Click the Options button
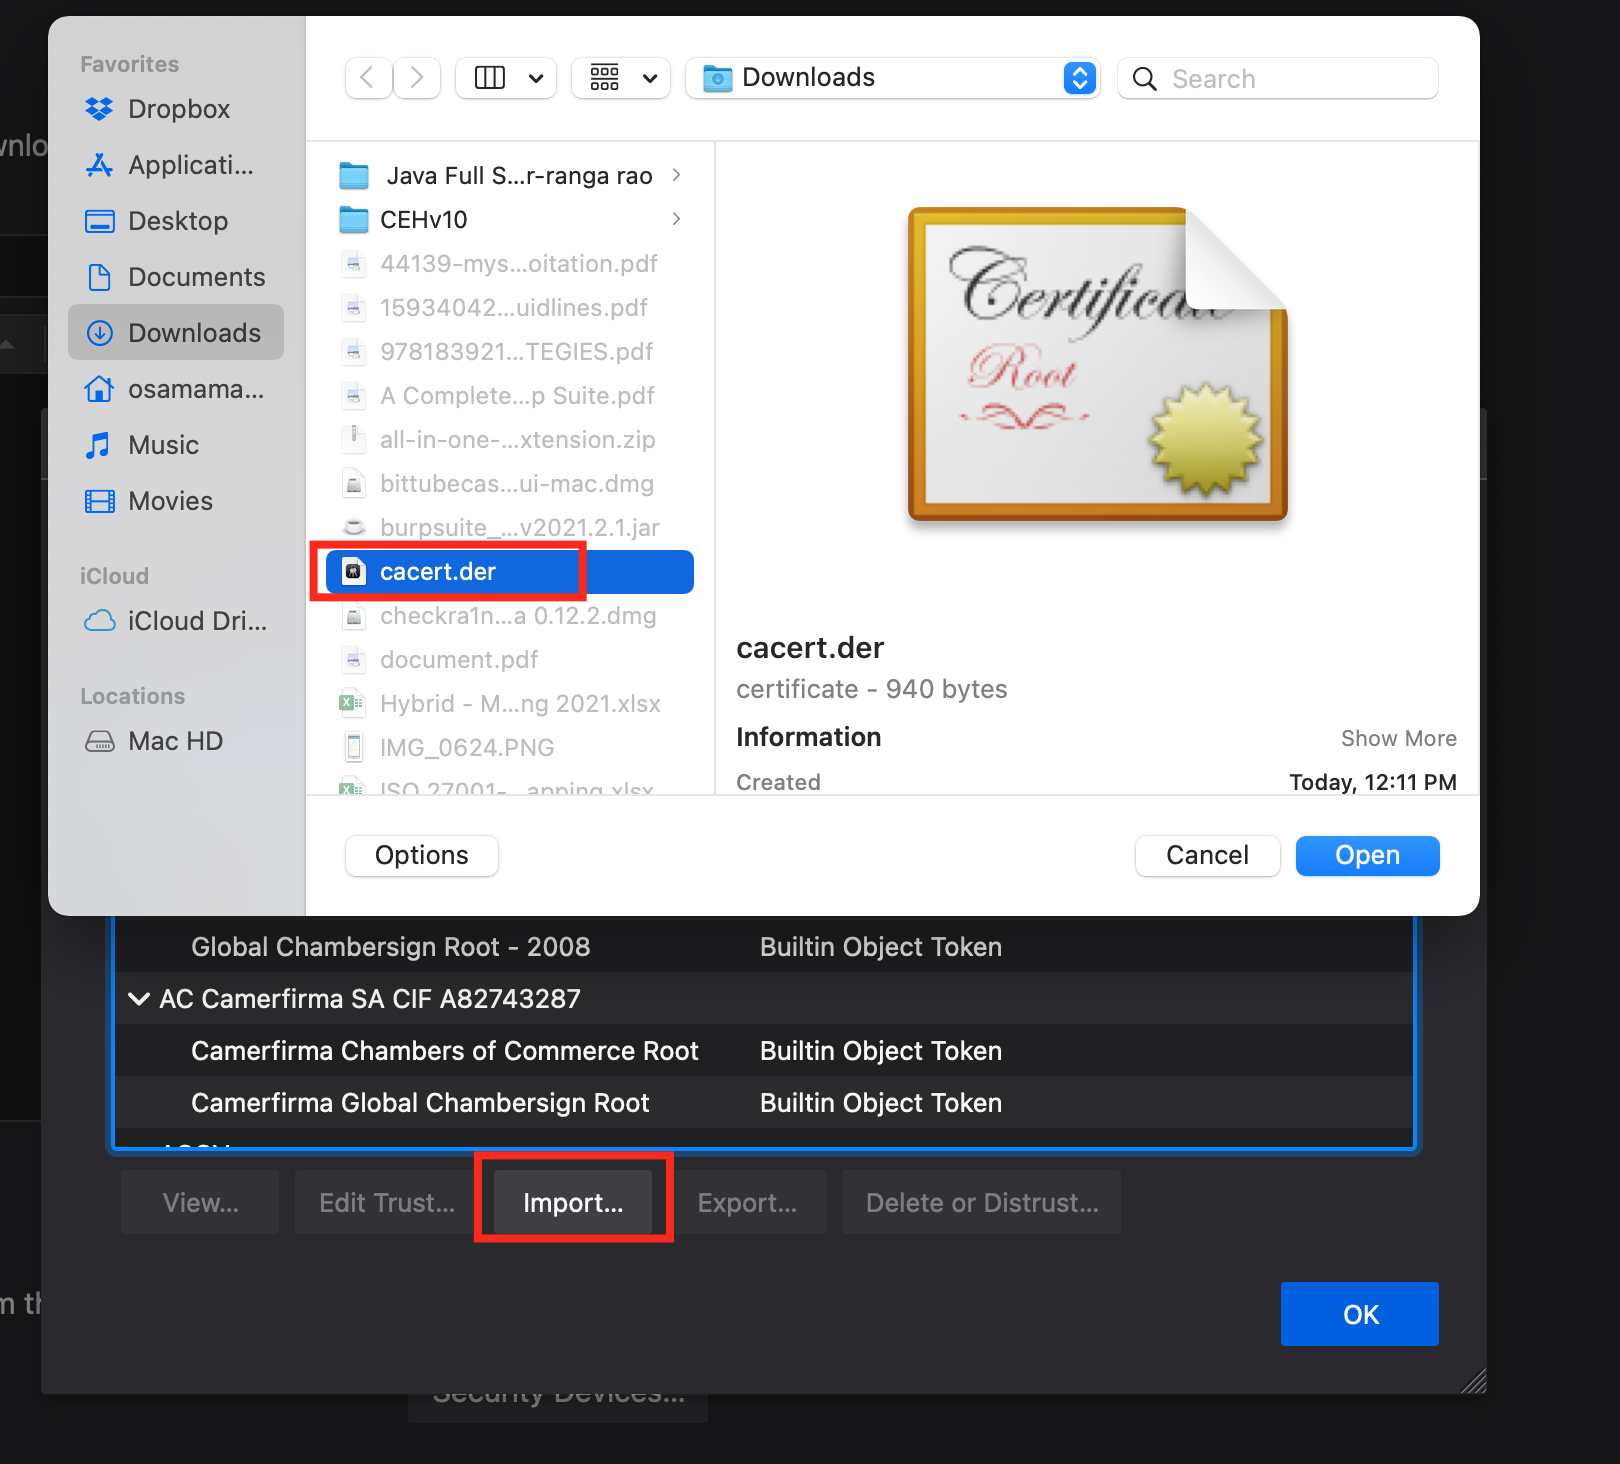The height and width of the screenshot is (1464, 1620). (x=421, y=856)
